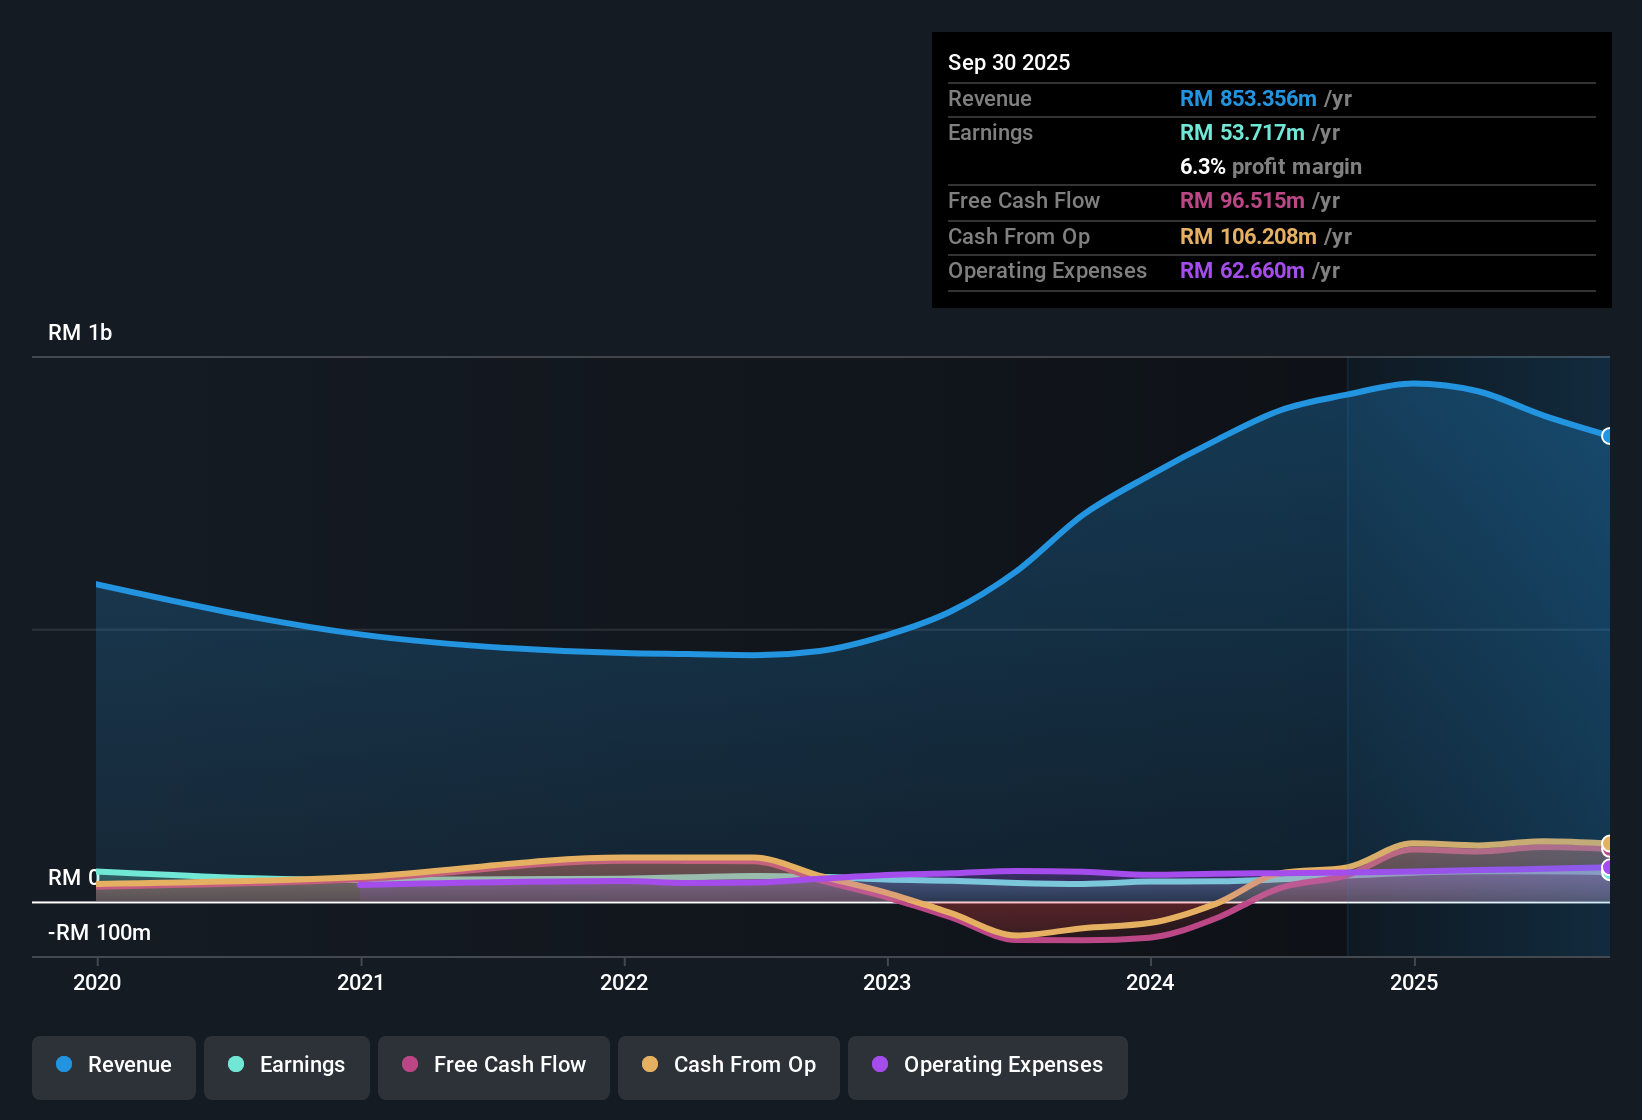Screen dimensions: 1642x1120
Task: Click the 2023 x-axis label
Action: [x=887, y=983]
